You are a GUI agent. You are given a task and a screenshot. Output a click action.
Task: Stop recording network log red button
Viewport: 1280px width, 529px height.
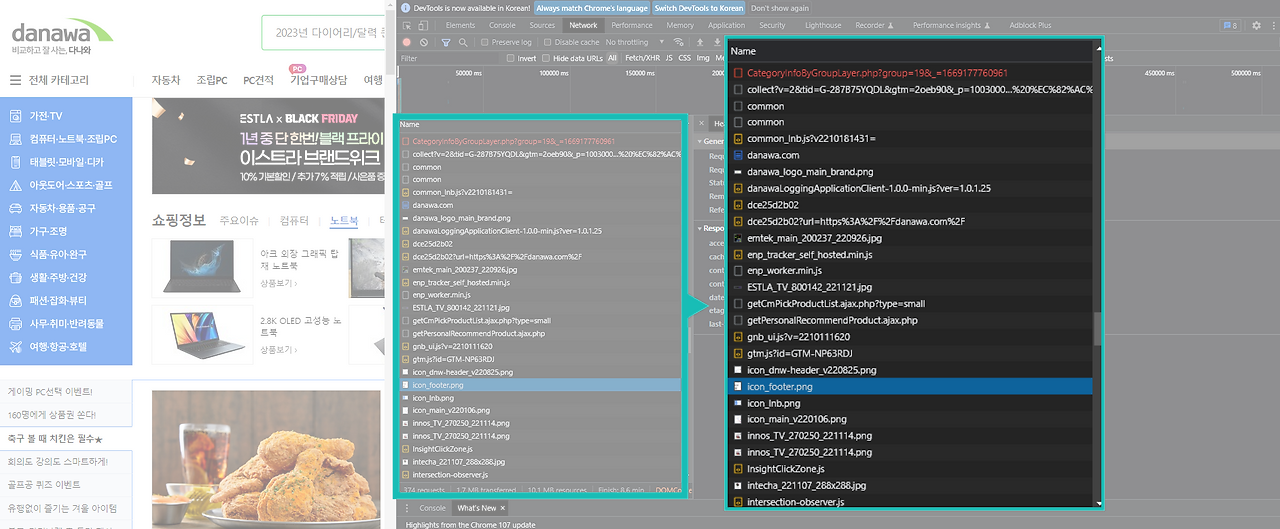[x=407, y=42]
